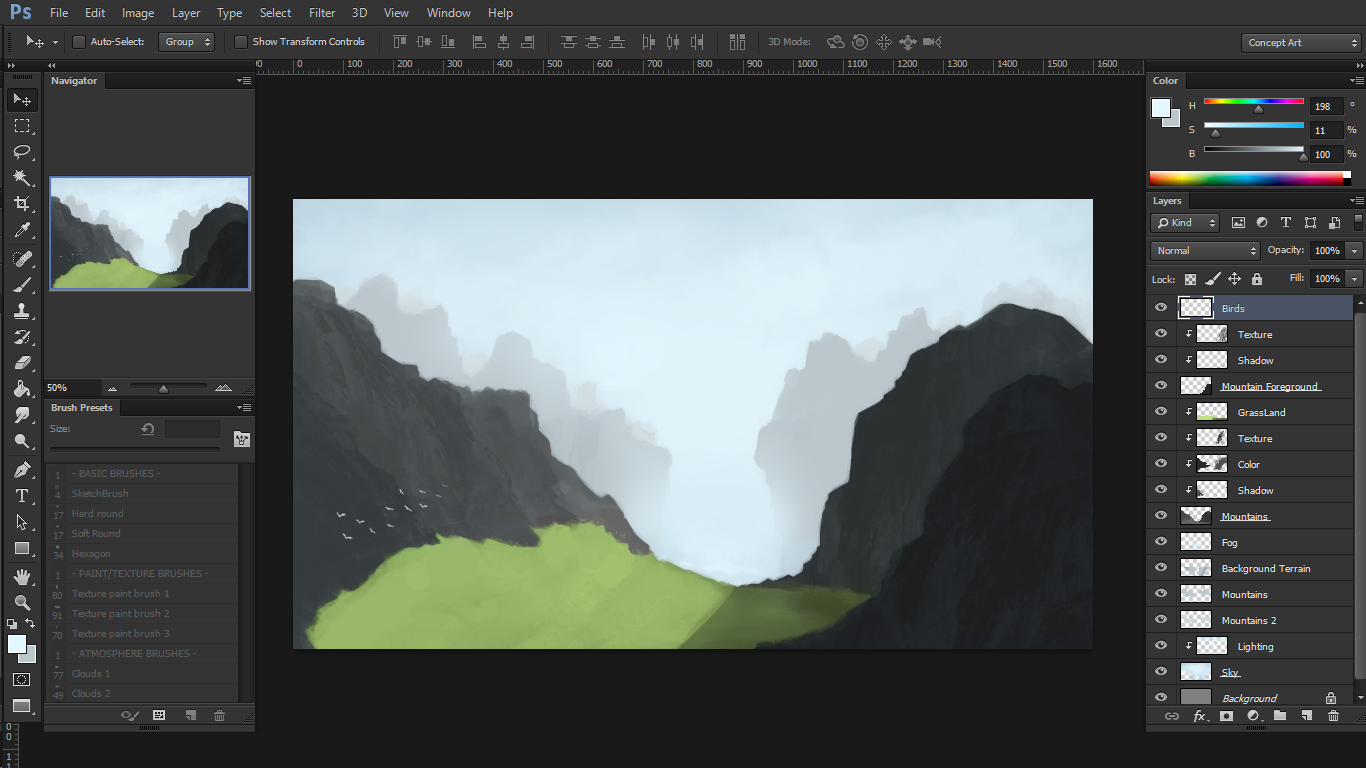The image size is (1366, 768).
Task: Select the Eyedropper tool
Action: point(22,231)
